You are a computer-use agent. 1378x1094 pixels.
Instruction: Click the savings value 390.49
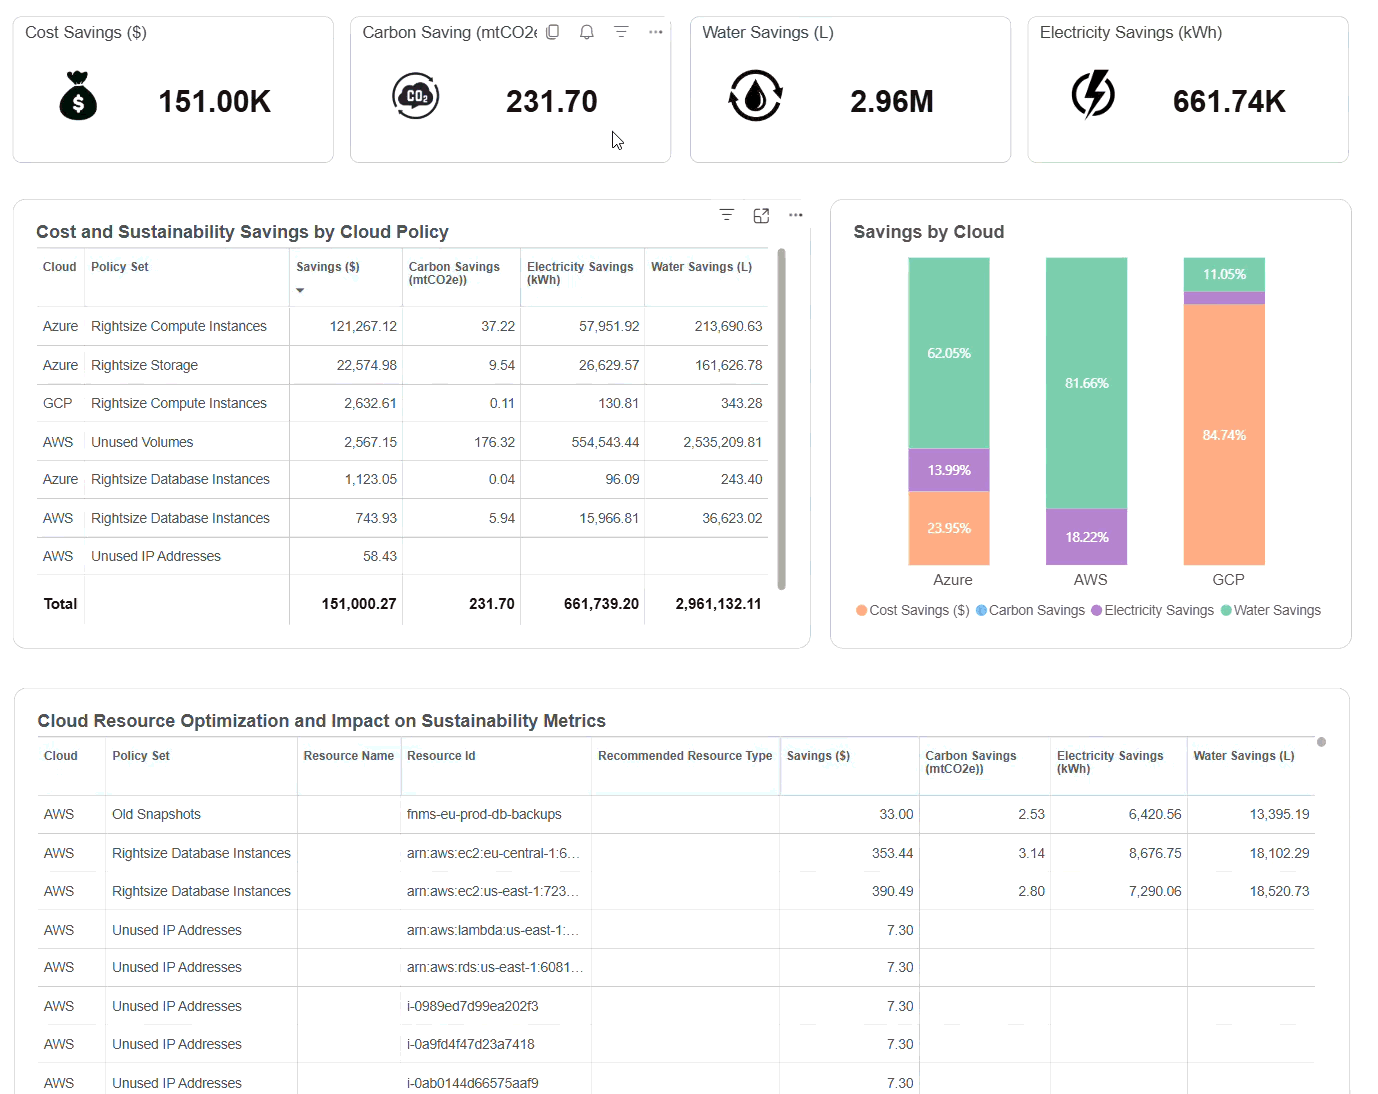tap(892, 891)
